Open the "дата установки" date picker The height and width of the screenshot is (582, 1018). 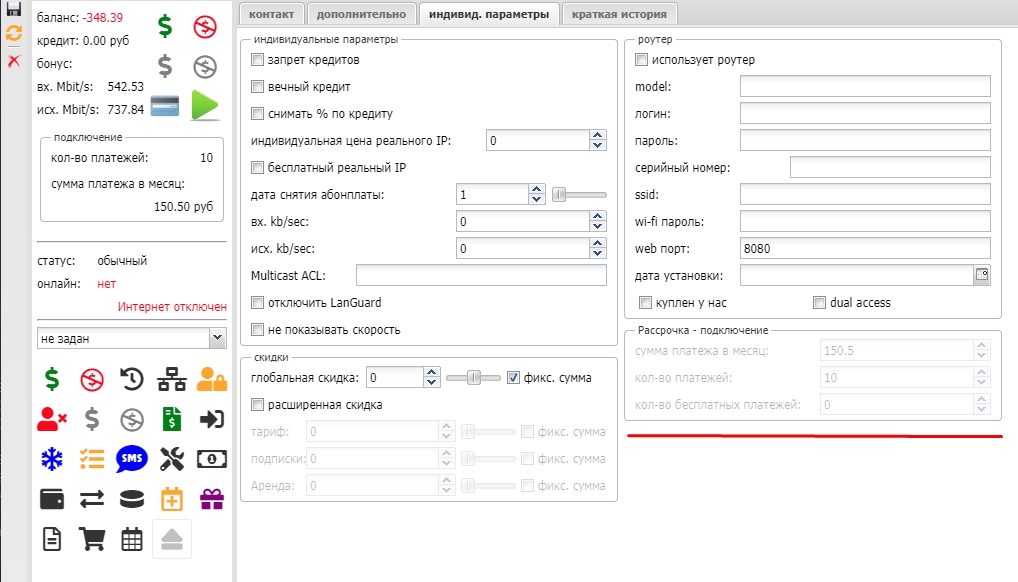coord(981,274)
